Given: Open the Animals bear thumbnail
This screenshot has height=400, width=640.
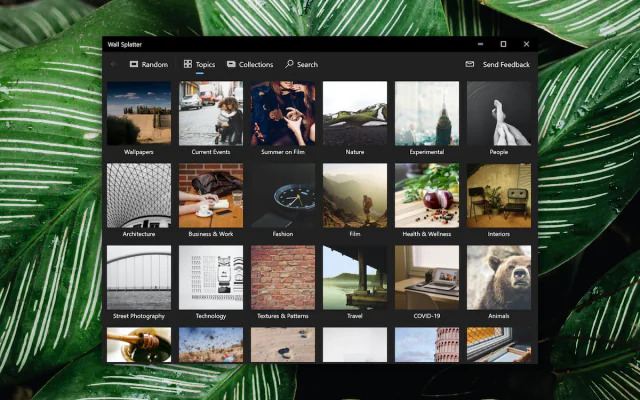Looking at the screenshot, I should [499, 278].
